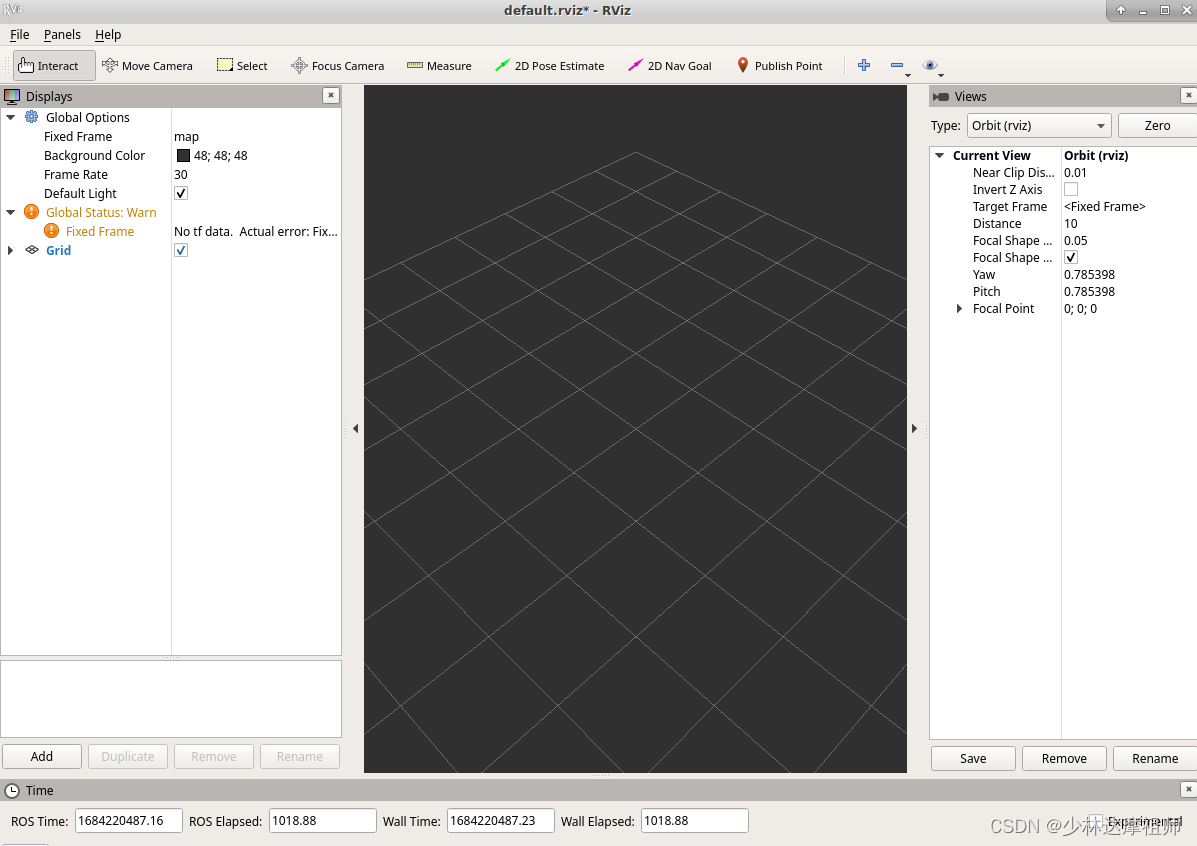The width and height of the screenshot is (1197, 846).
Task: Expand the Grid display item
Action: 11,250
